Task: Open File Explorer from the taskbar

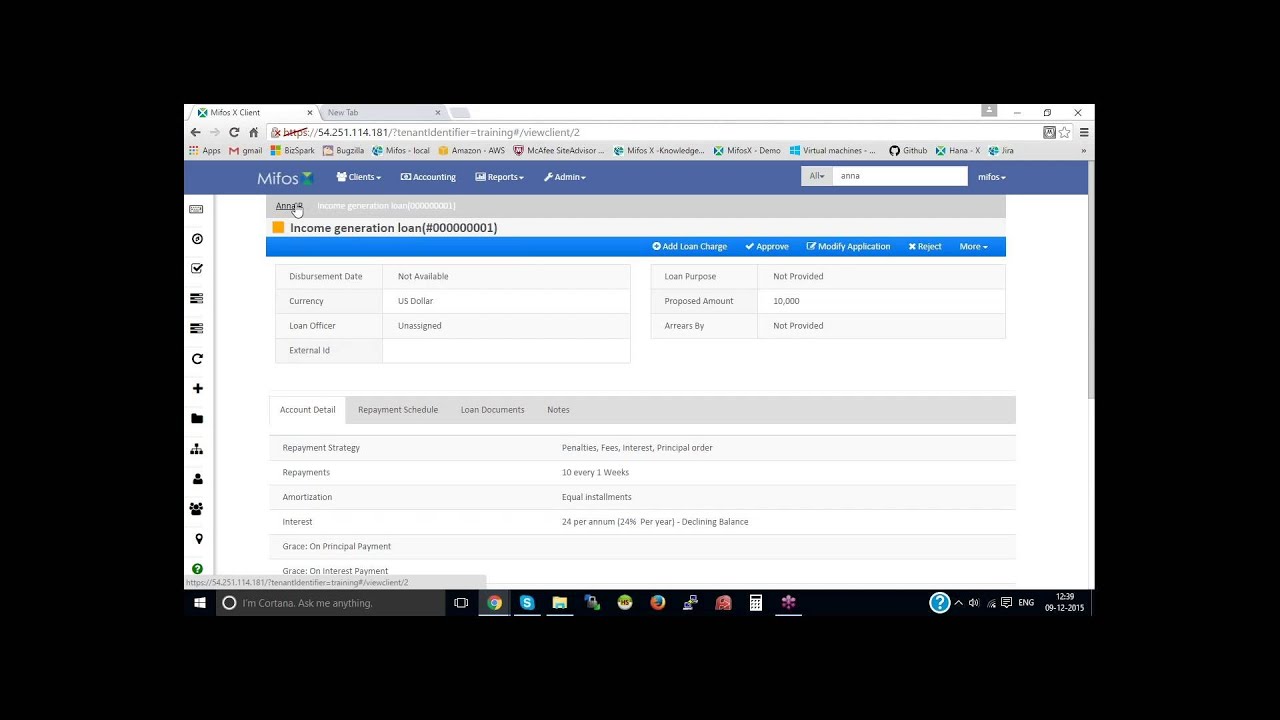Action: coord(560,603)
